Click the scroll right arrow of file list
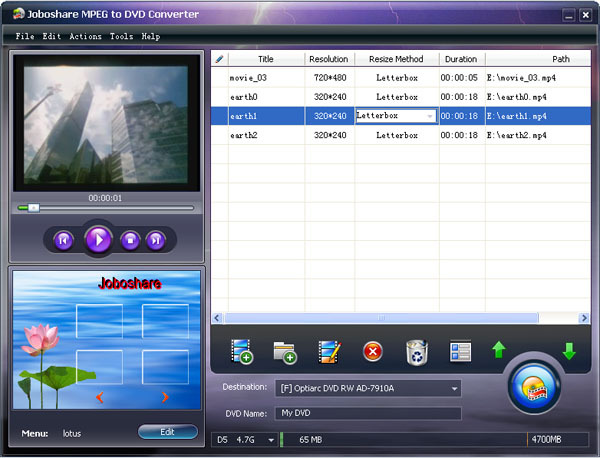Screen dimensions: 600x458 coord(584,318)
